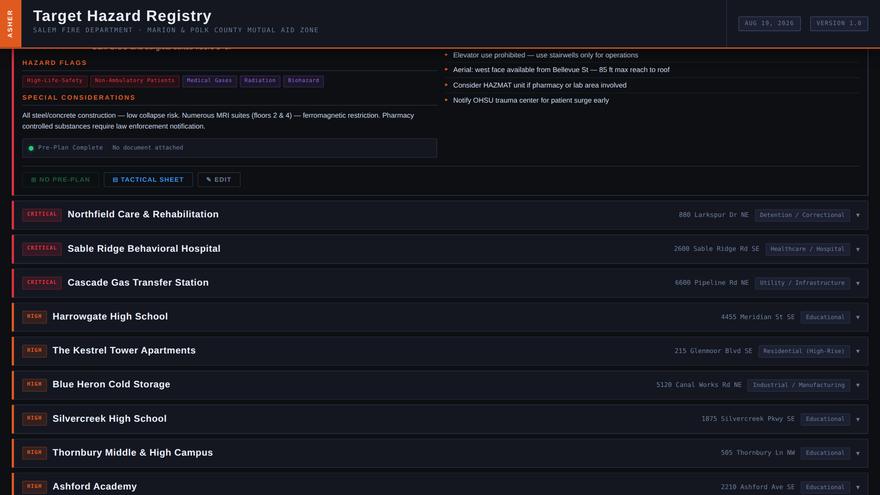
Task: Click the No Pre-Plan button
Action: (x=61, y=180)
